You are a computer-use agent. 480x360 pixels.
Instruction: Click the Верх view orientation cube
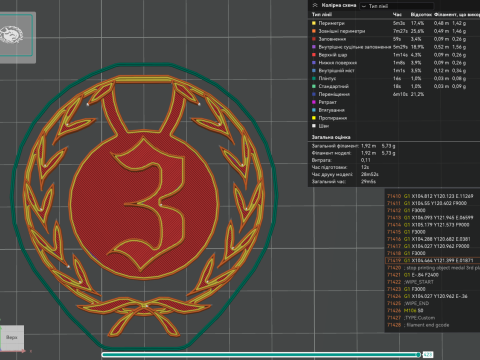click(x=12, y=337)
